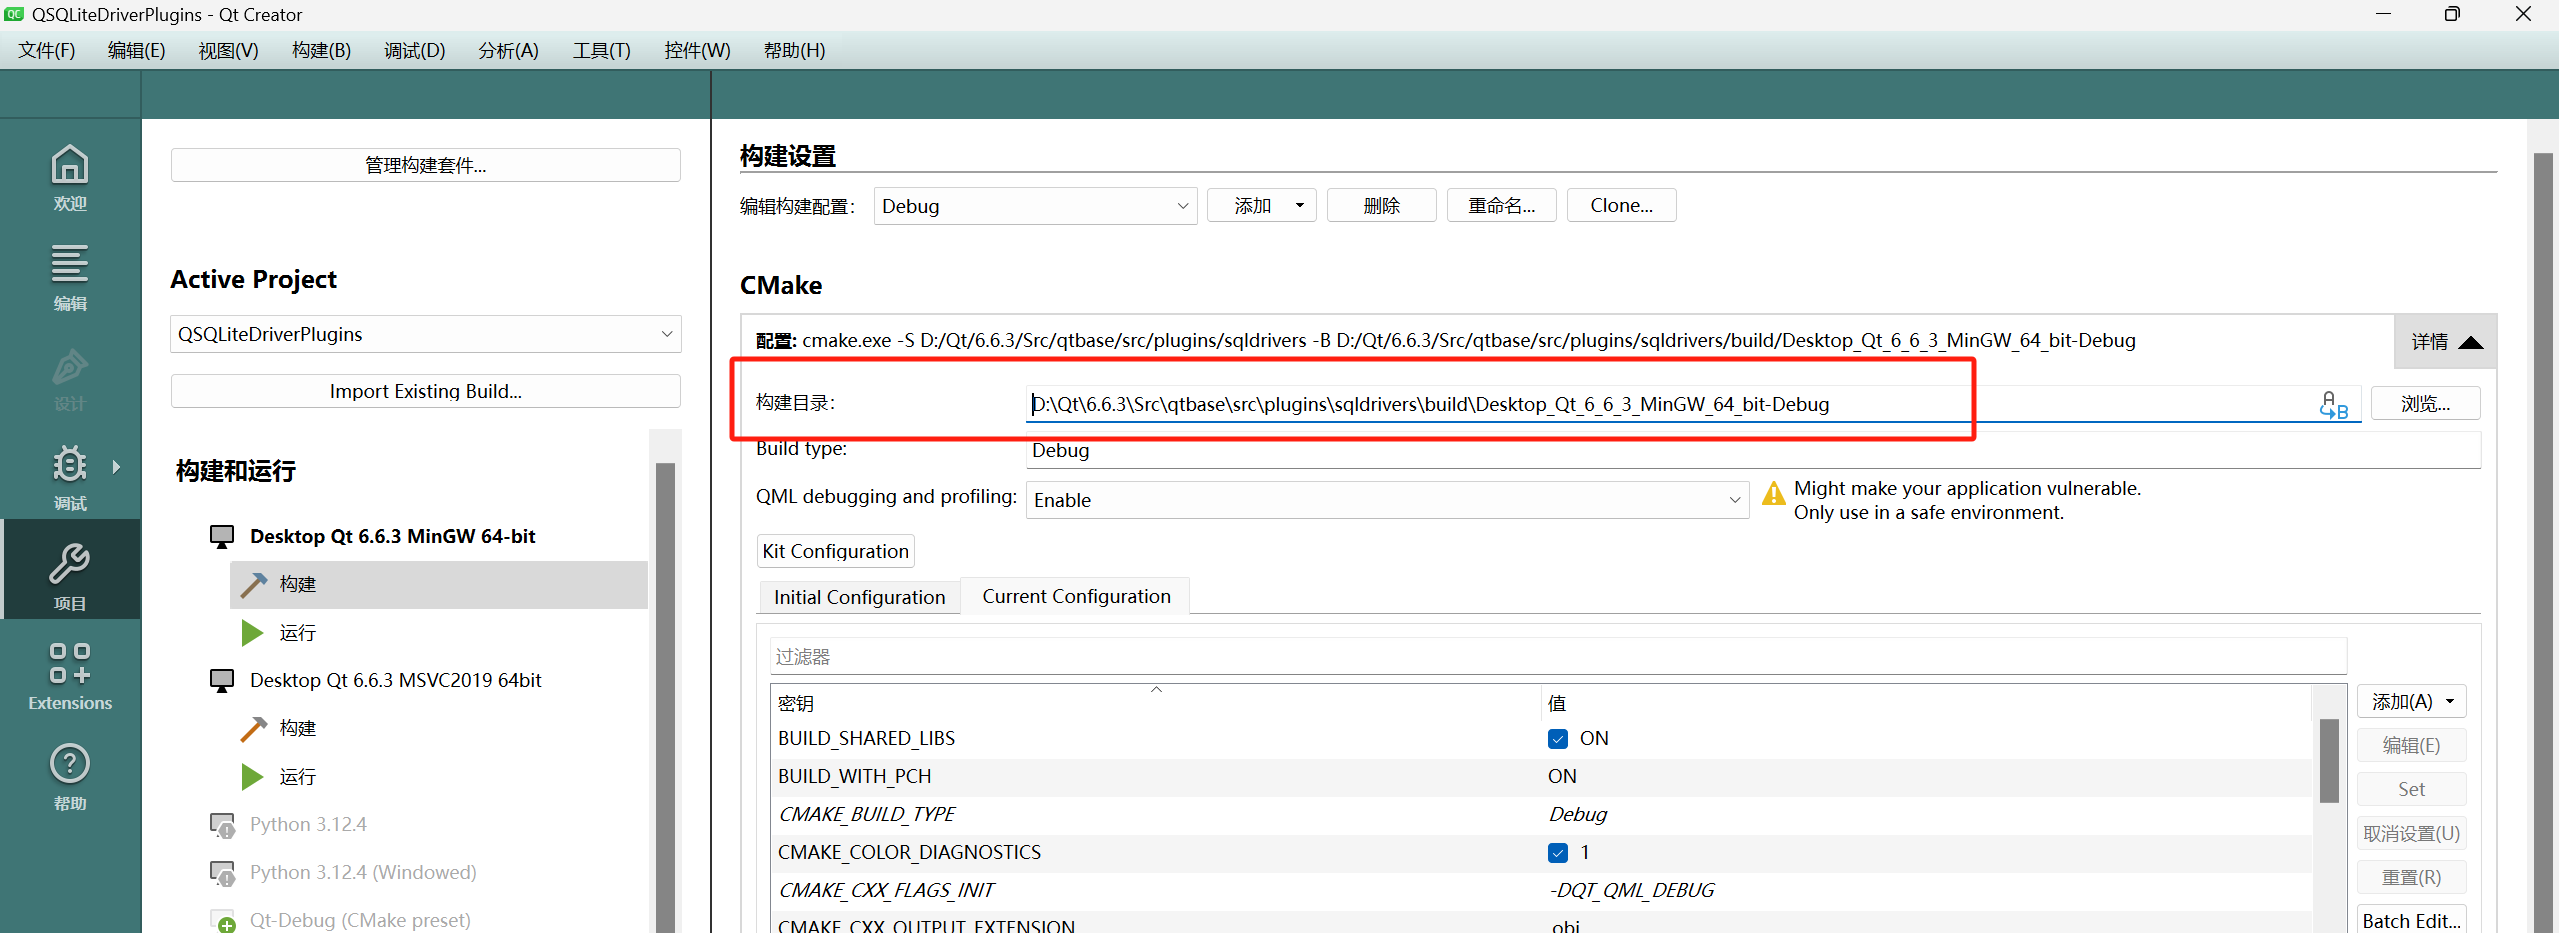Open the 帮助(H) menu

(x=794, y=50)
